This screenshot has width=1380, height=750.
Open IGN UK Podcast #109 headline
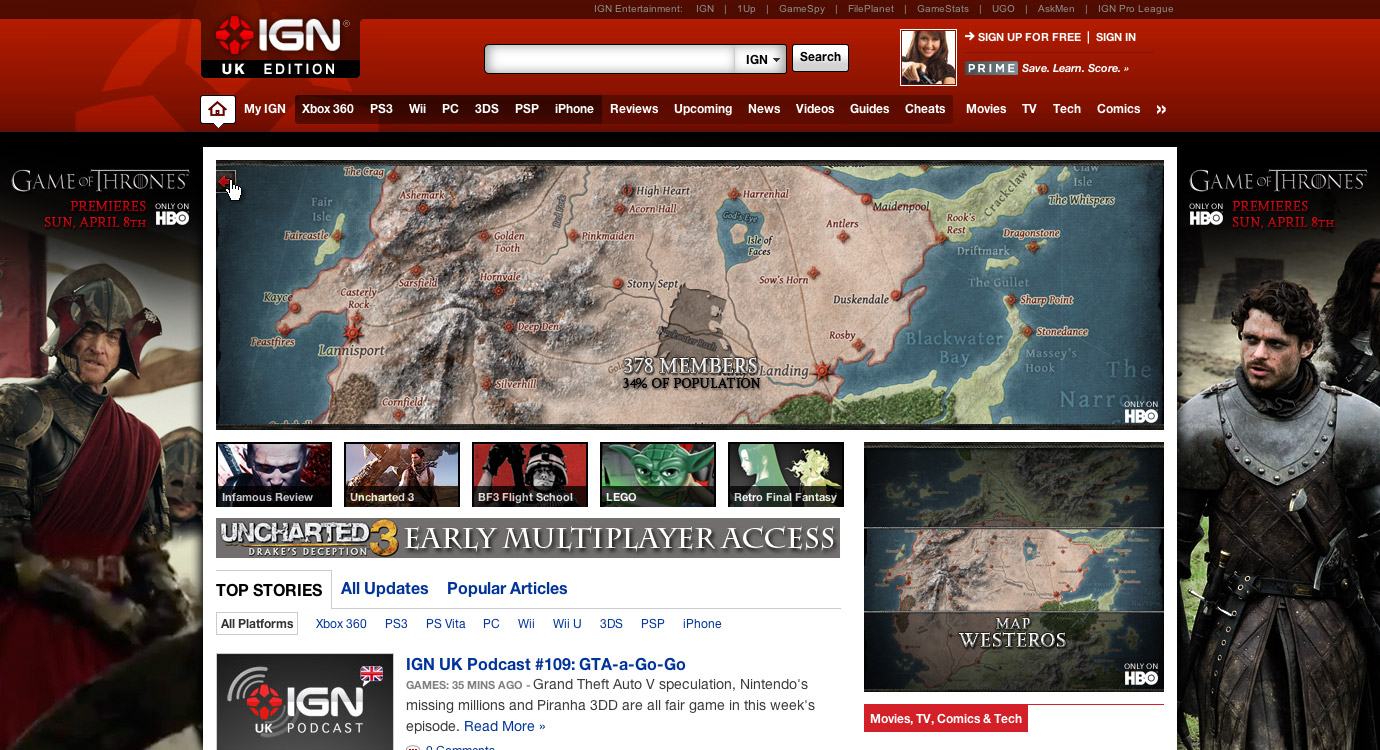point(546,665)
